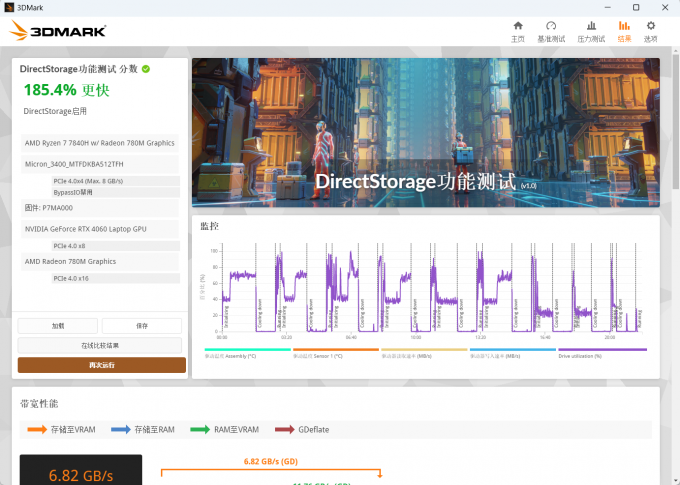
Task: Click the DirectStorage banner image
Action: click(x=425, y=132)
